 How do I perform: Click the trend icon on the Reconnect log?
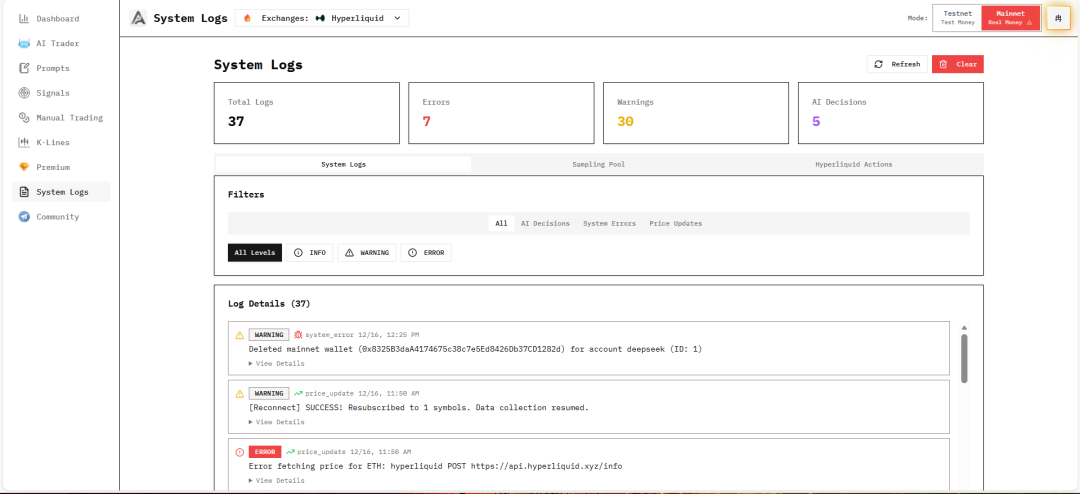[298, 393]
